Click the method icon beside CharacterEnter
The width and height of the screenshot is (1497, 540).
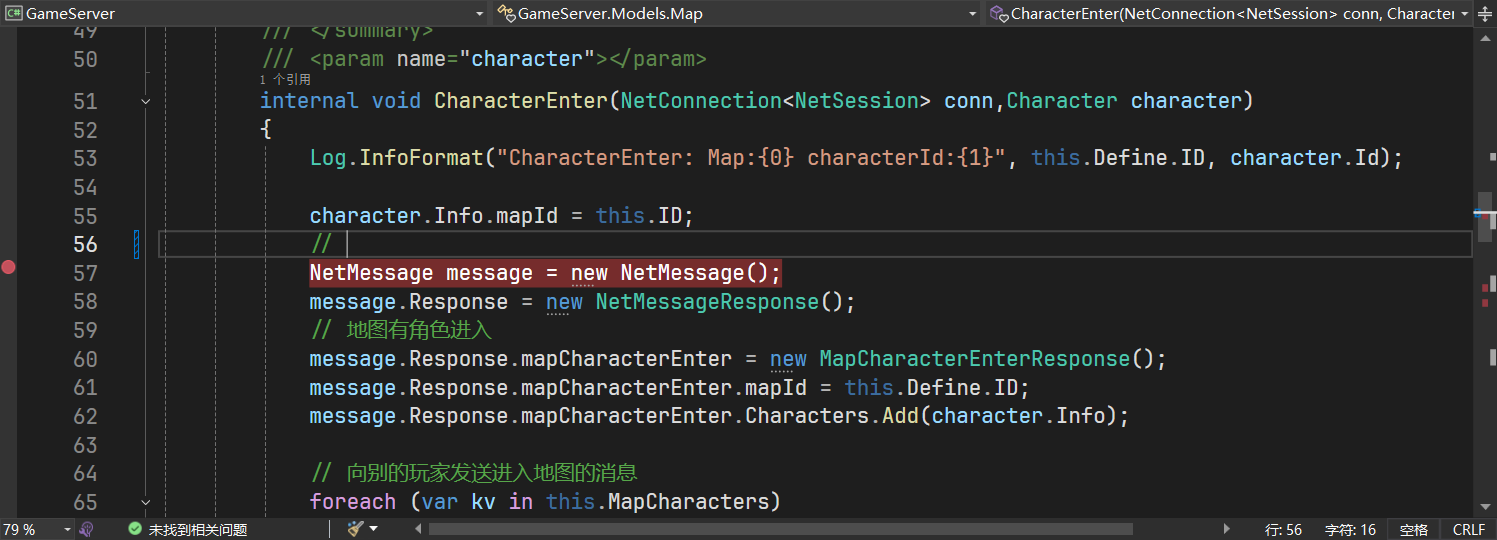pyautogui.click(x=999, y=14)
